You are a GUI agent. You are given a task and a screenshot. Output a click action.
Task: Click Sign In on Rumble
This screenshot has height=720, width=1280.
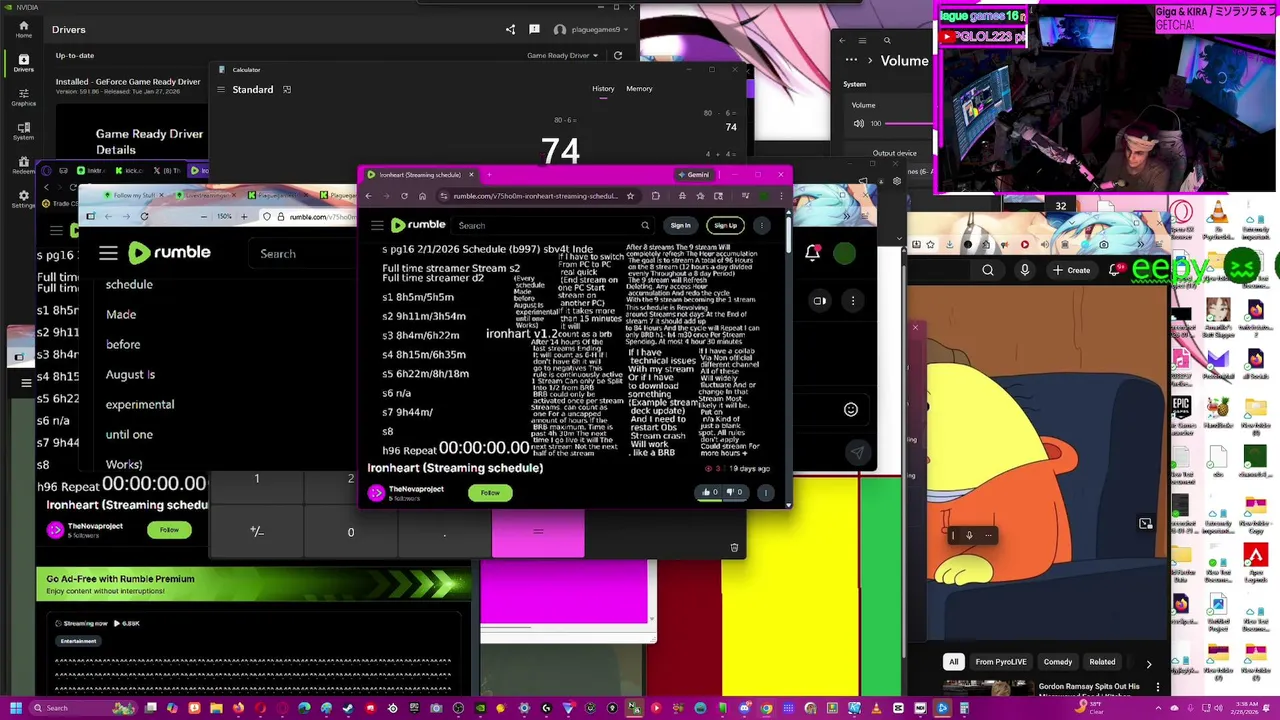tap(680, 226)
